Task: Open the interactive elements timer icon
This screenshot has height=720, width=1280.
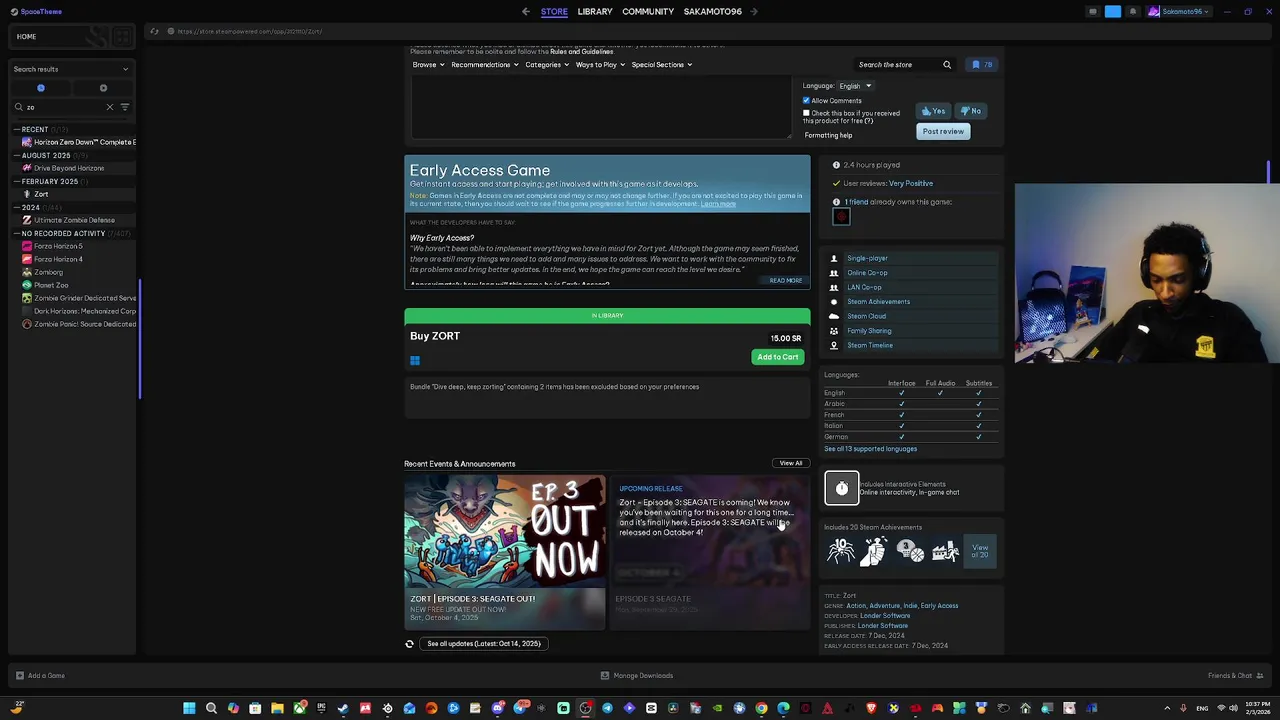Action: (x=841, y=488)
